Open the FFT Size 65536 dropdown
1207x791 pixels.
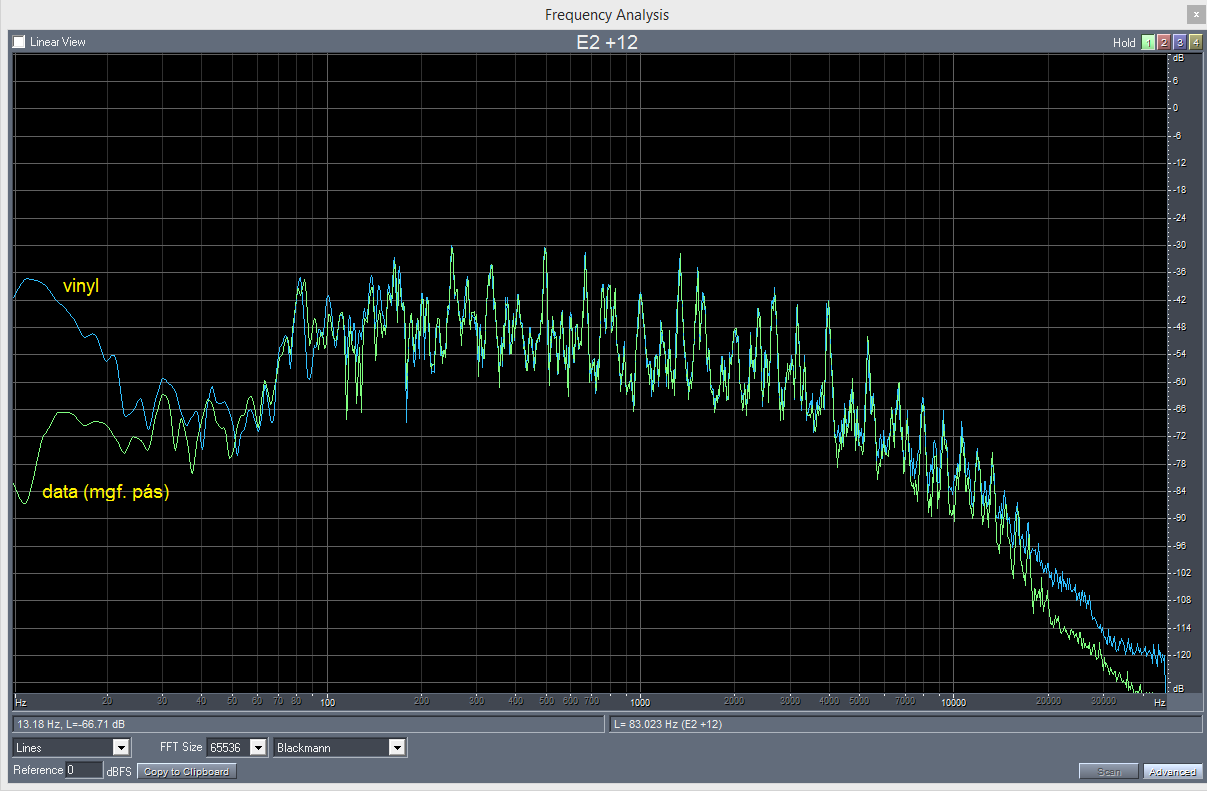click(237, 747)
